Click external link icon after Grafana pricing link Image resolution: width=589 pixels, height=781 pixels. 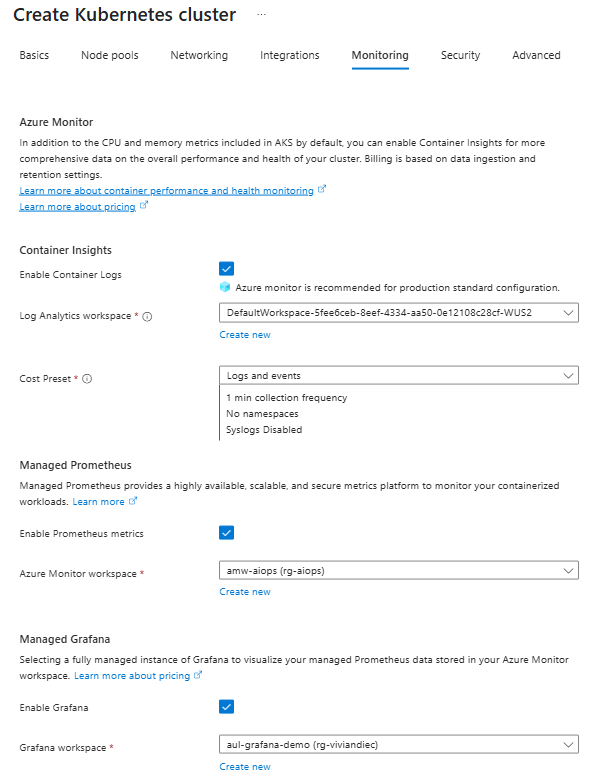198,675
